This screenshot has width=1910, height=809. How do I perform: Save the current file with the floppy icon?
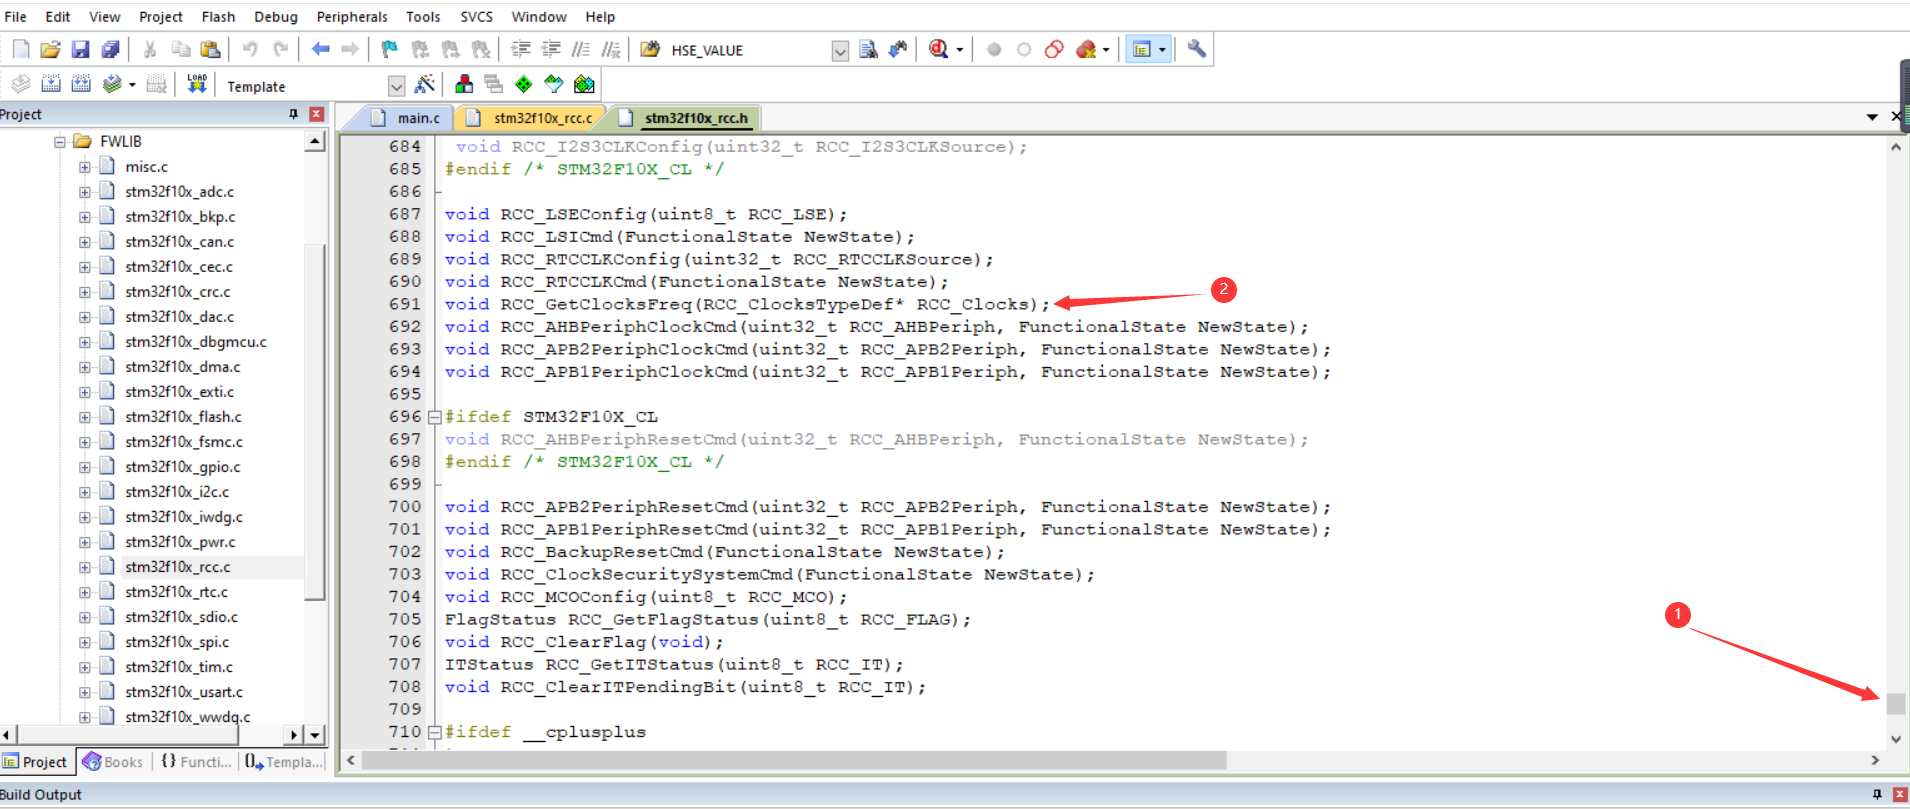[x=80, y=49]
